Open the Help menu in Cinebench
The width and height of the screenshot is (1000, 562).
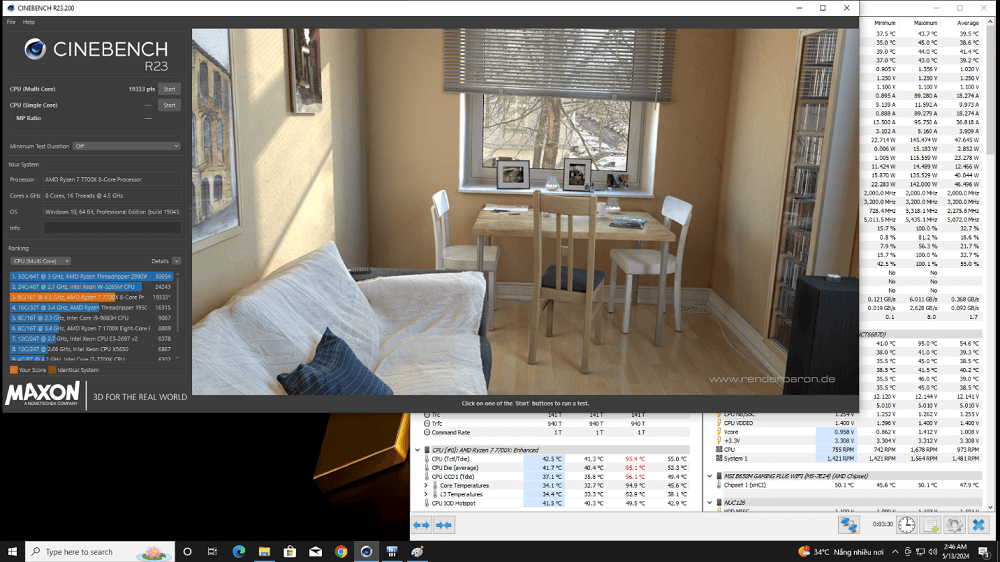click(29, 22)
